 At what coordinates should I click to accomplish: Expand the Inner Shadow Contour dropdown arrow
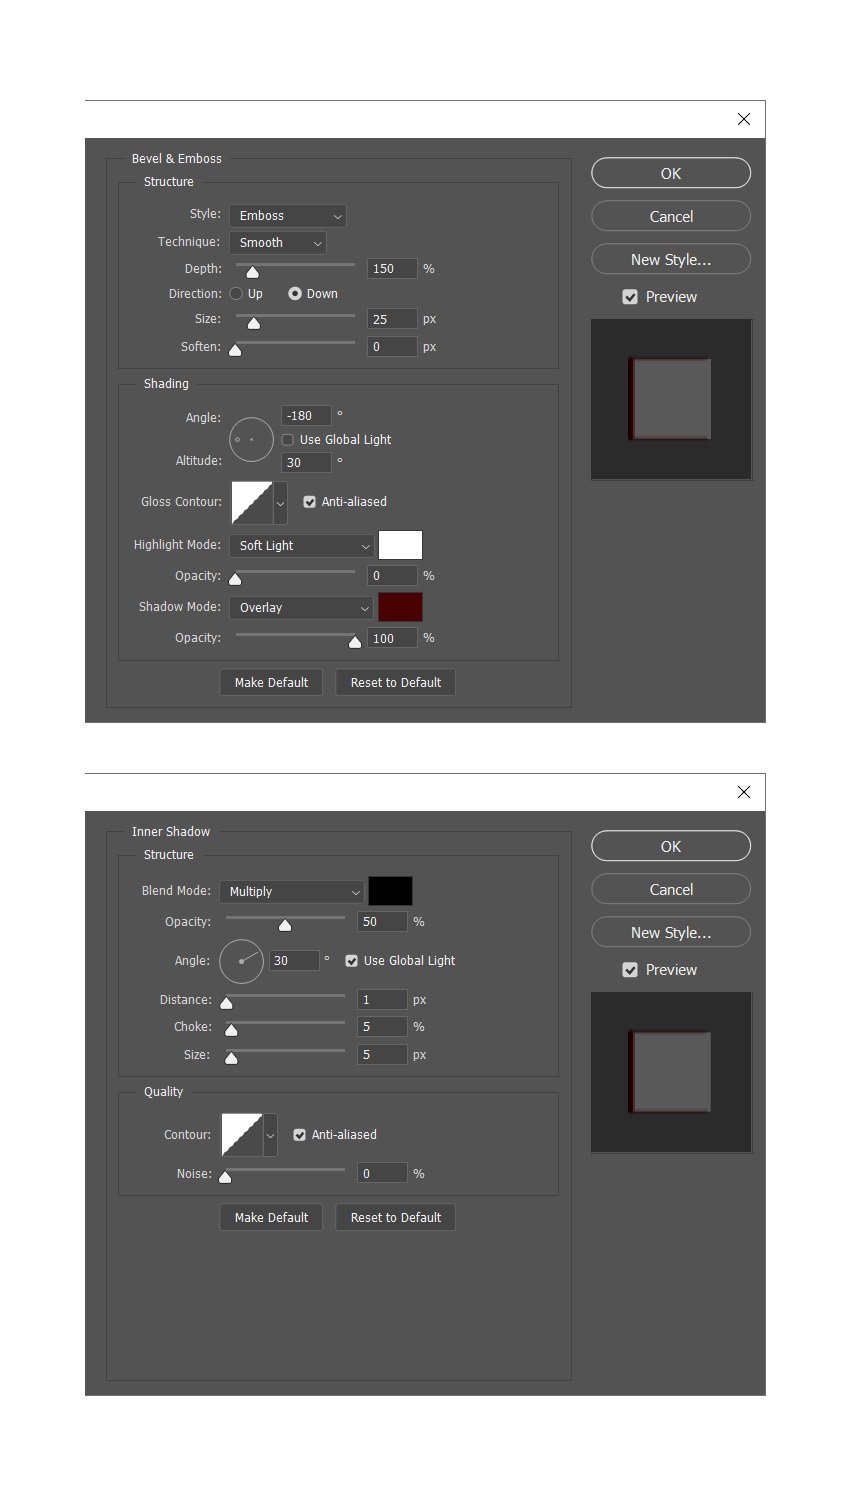269,1134
